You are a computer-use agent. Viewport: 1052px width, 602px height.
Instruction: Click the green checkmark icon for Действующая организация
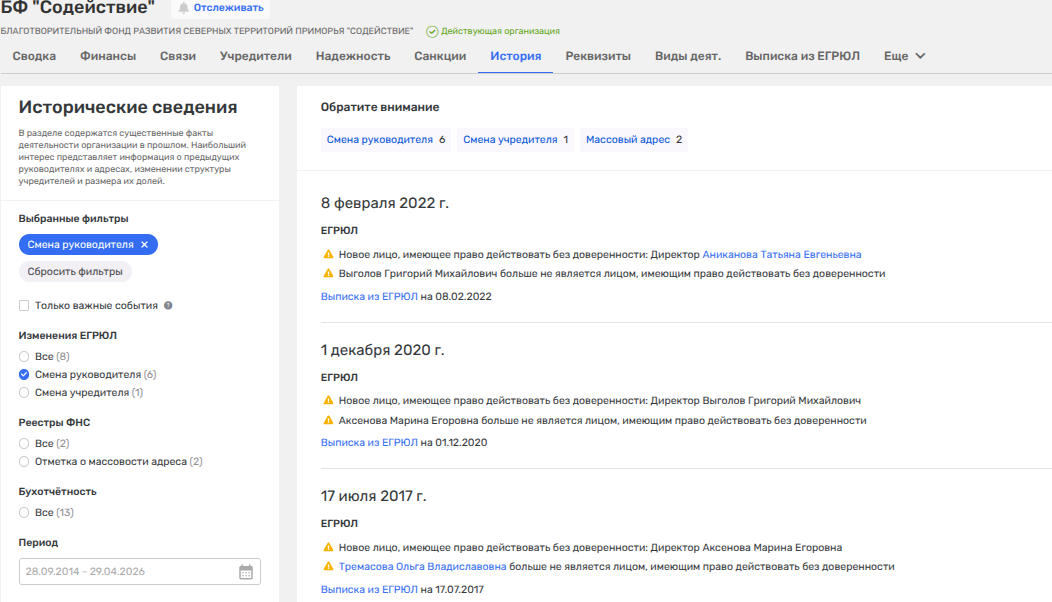pyautogui.click(x=432, y=32)
